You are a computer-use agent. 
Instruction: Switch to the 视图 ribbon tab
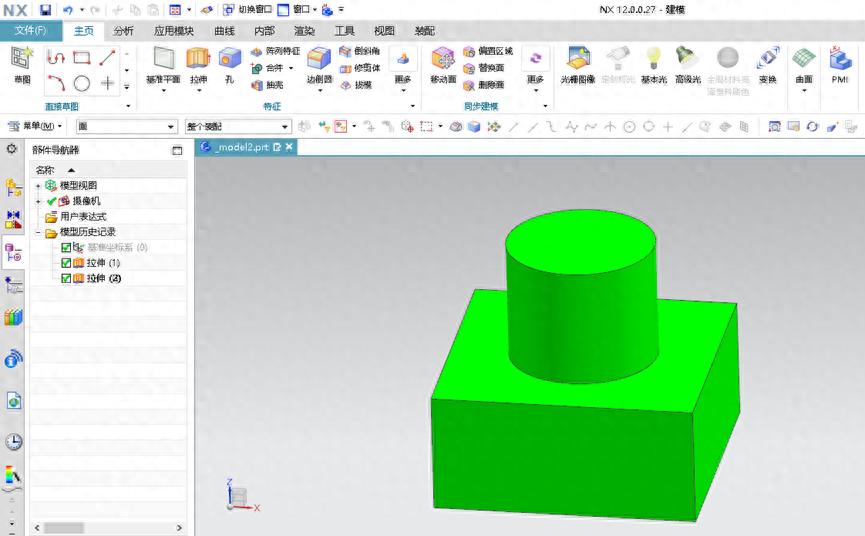point(384,31)
